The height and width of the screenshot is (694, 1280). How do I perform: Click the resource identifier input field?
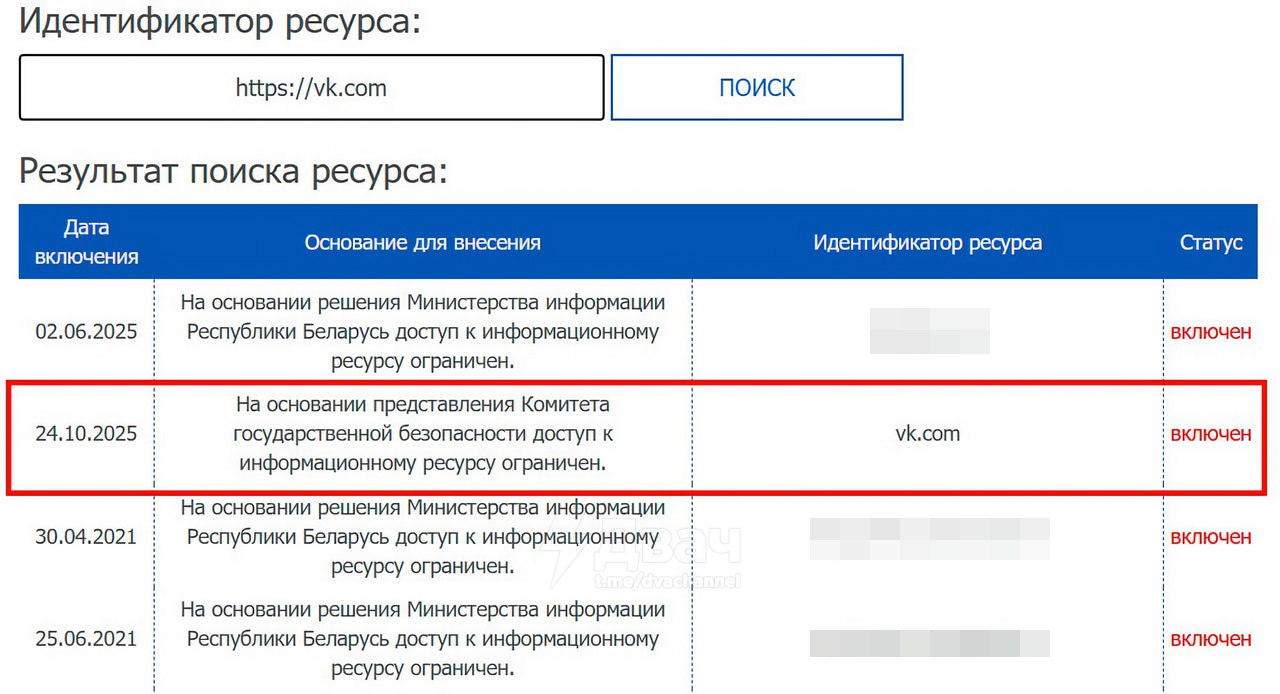[x=310, y=87]
